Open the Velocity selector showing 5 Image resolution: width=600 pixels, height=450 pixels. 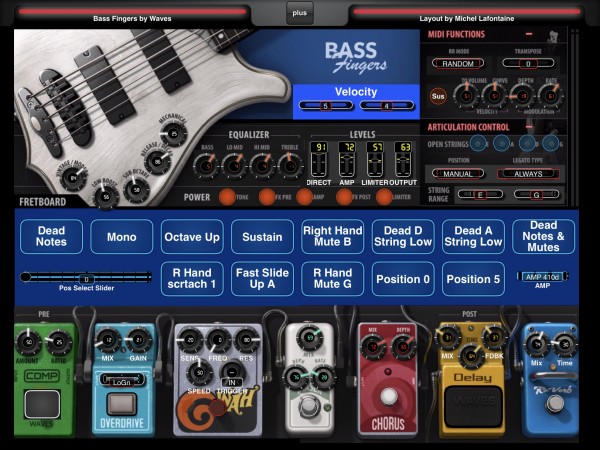point(326,106)
